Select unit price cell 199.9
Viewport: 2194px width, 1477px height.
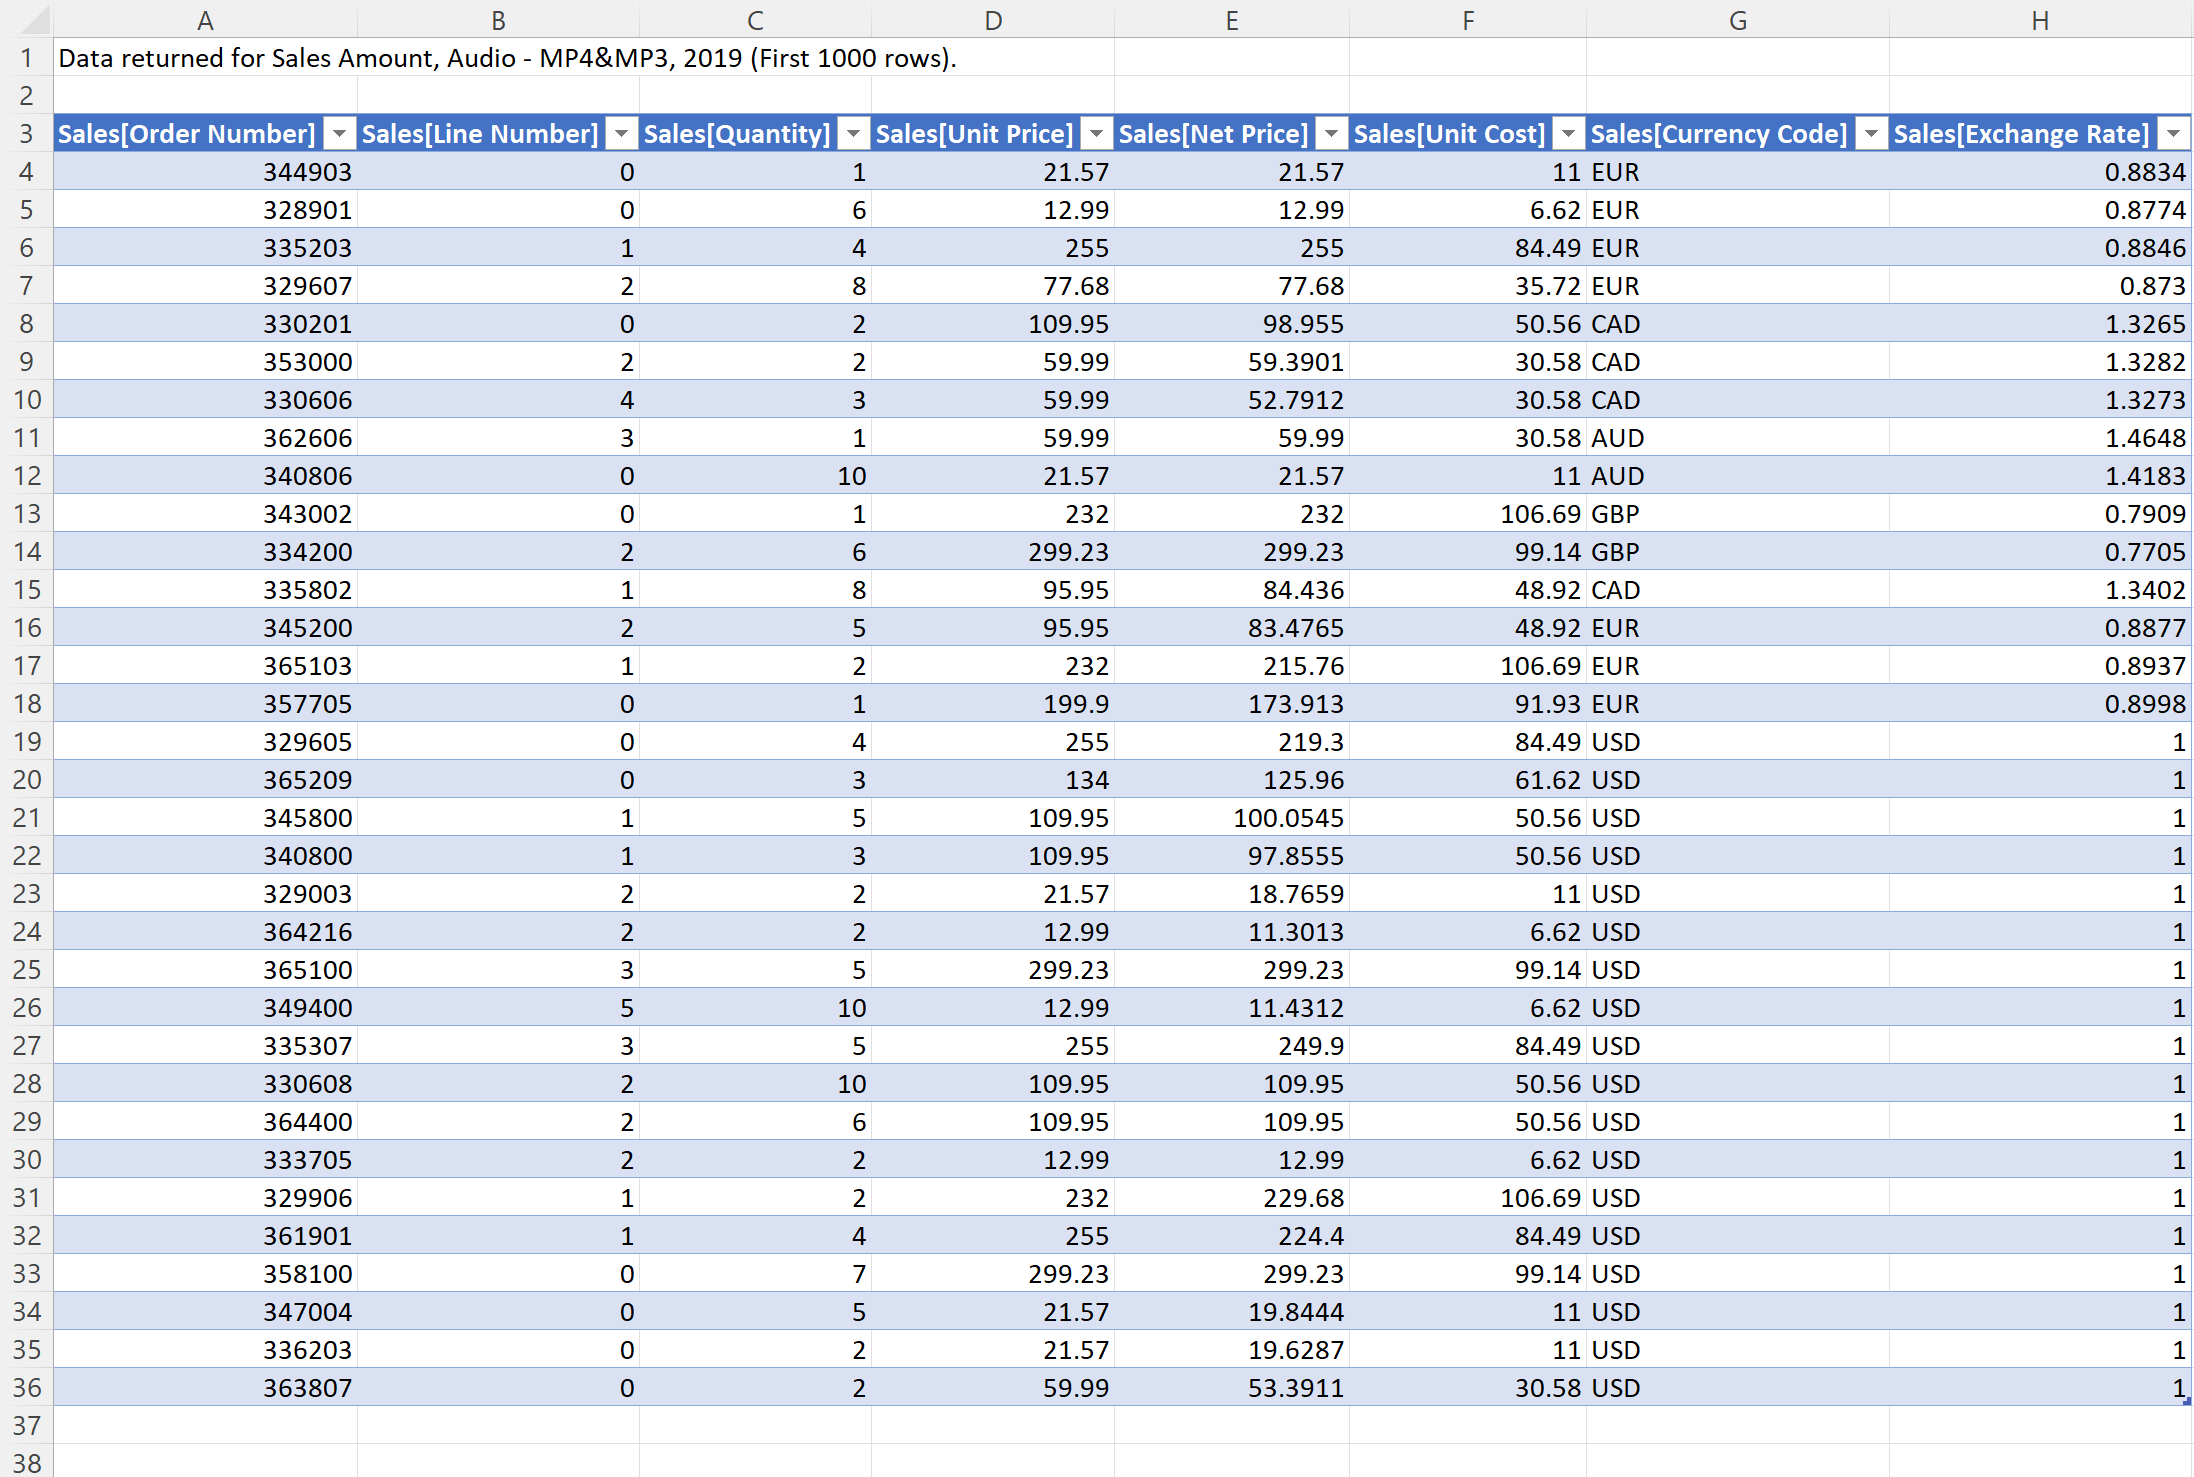[x=993, y=704]
